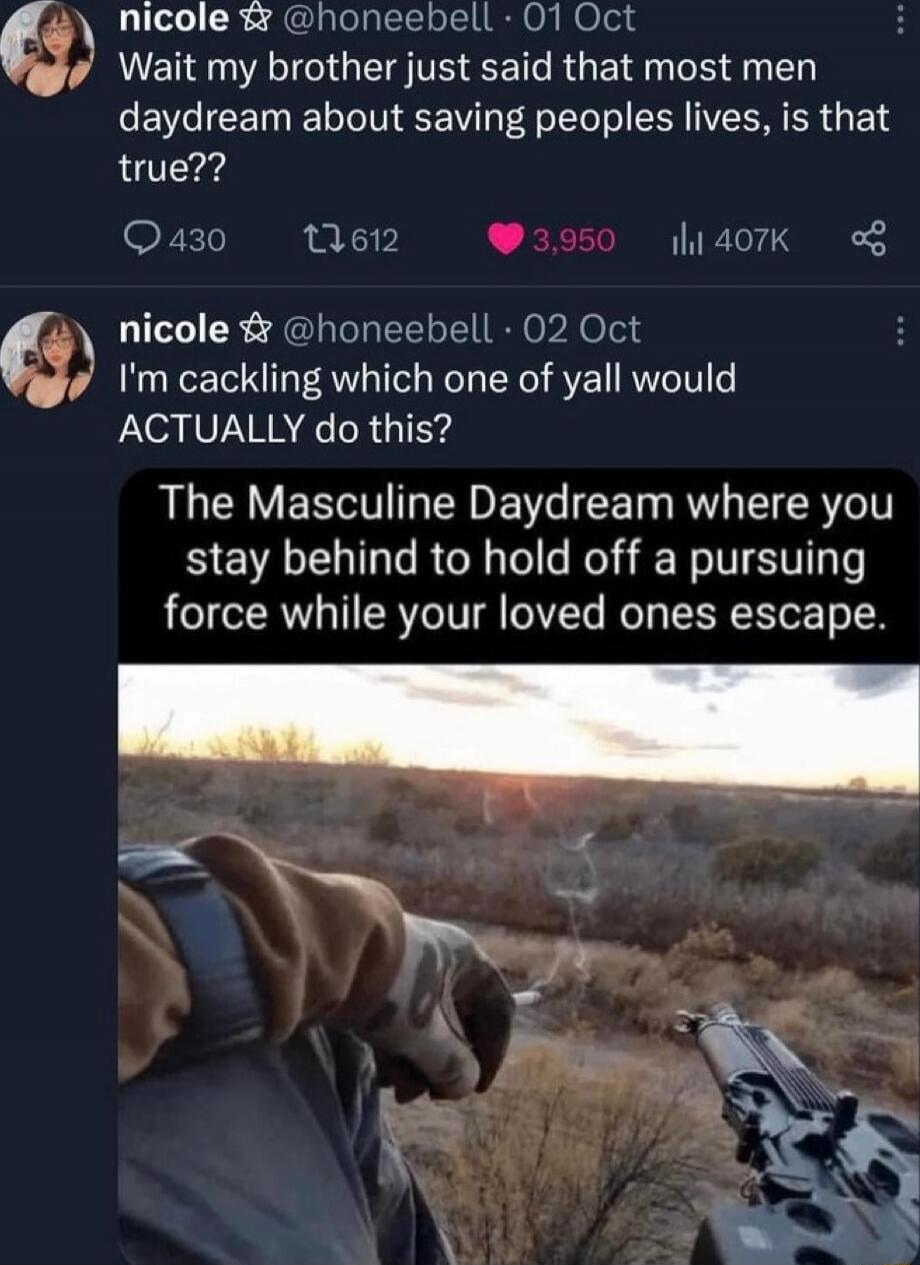920x1265 pixels.
Task: Open nicole's profile picture on second tweet
Action: coord(47,359)
